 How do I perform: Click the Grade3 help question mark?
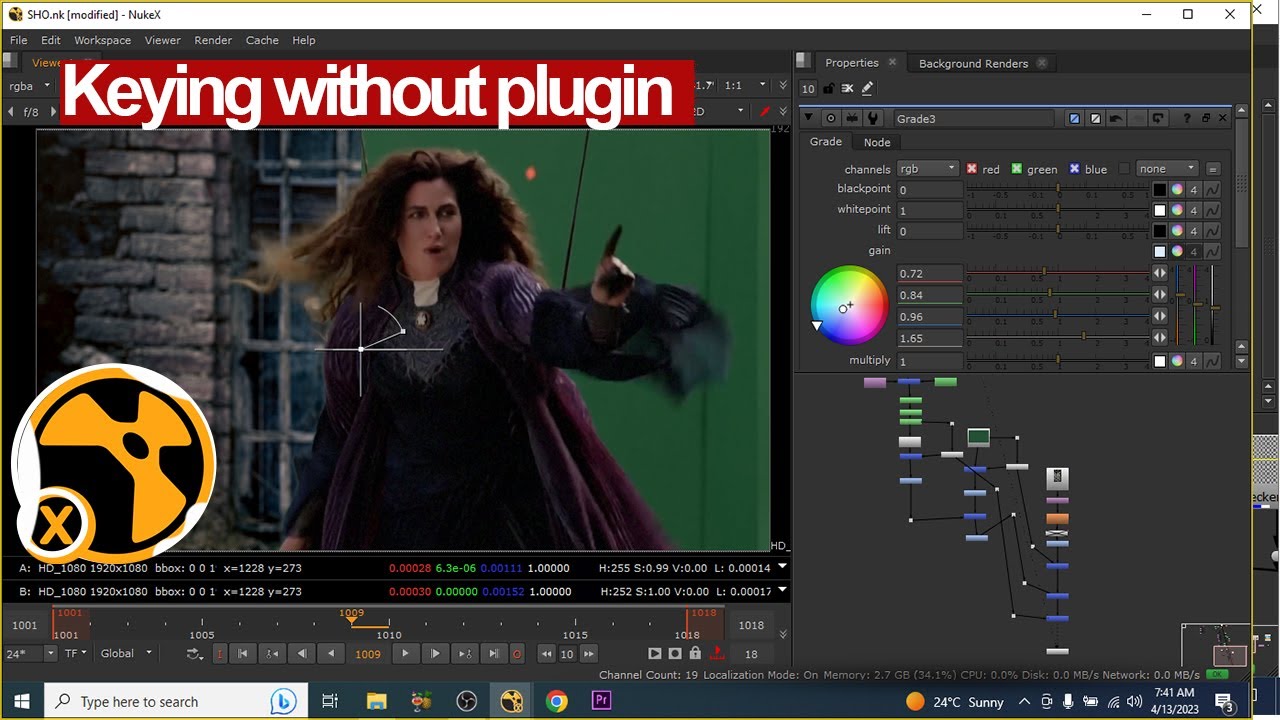(x=1188, y=118)
